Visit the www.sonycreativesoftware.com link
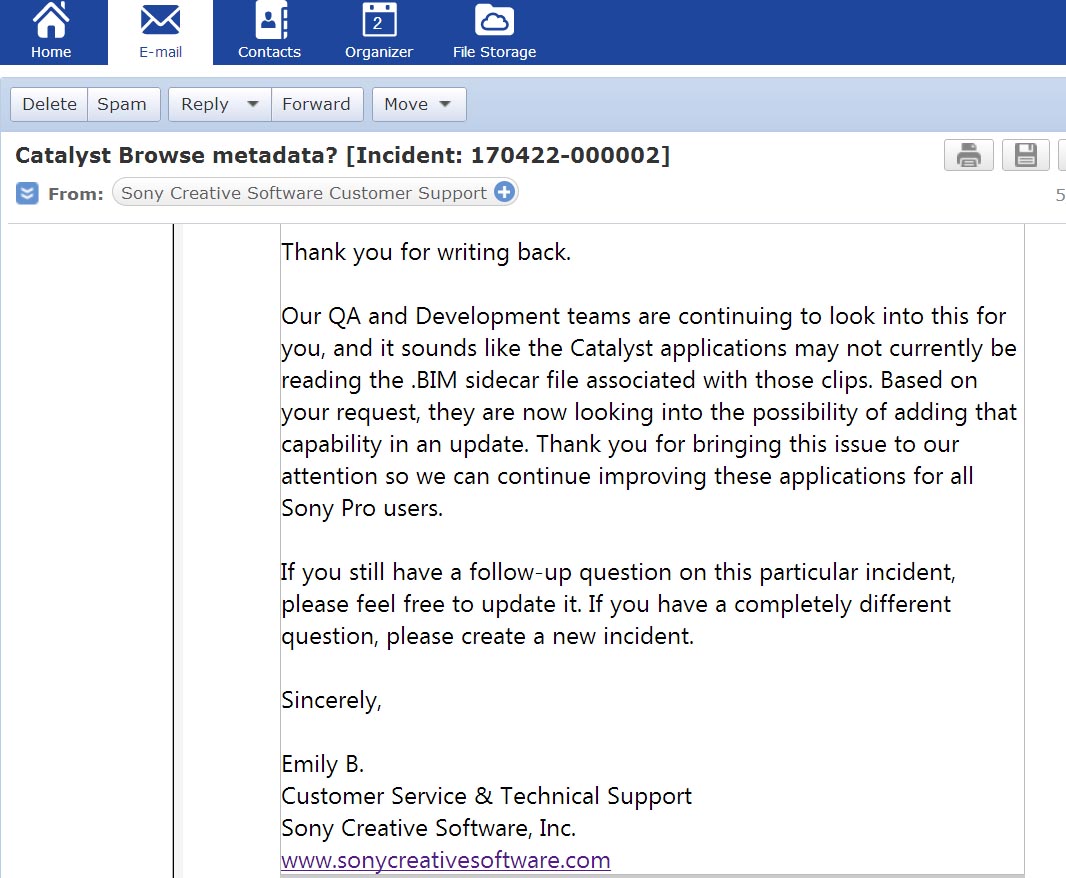Screen dimensions: 1066x878 pyautogui.click(x=446, y=860)
